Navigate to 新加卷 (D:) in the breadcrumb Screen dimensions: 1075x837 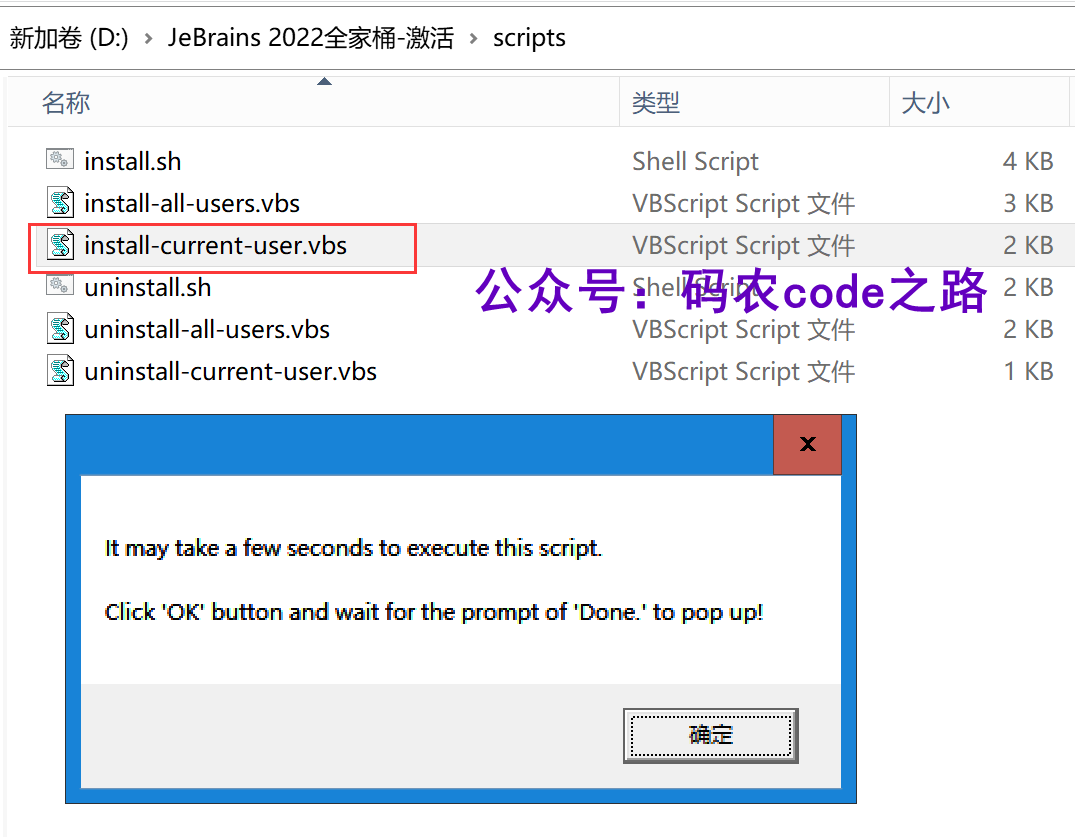[x=69, y=38]
